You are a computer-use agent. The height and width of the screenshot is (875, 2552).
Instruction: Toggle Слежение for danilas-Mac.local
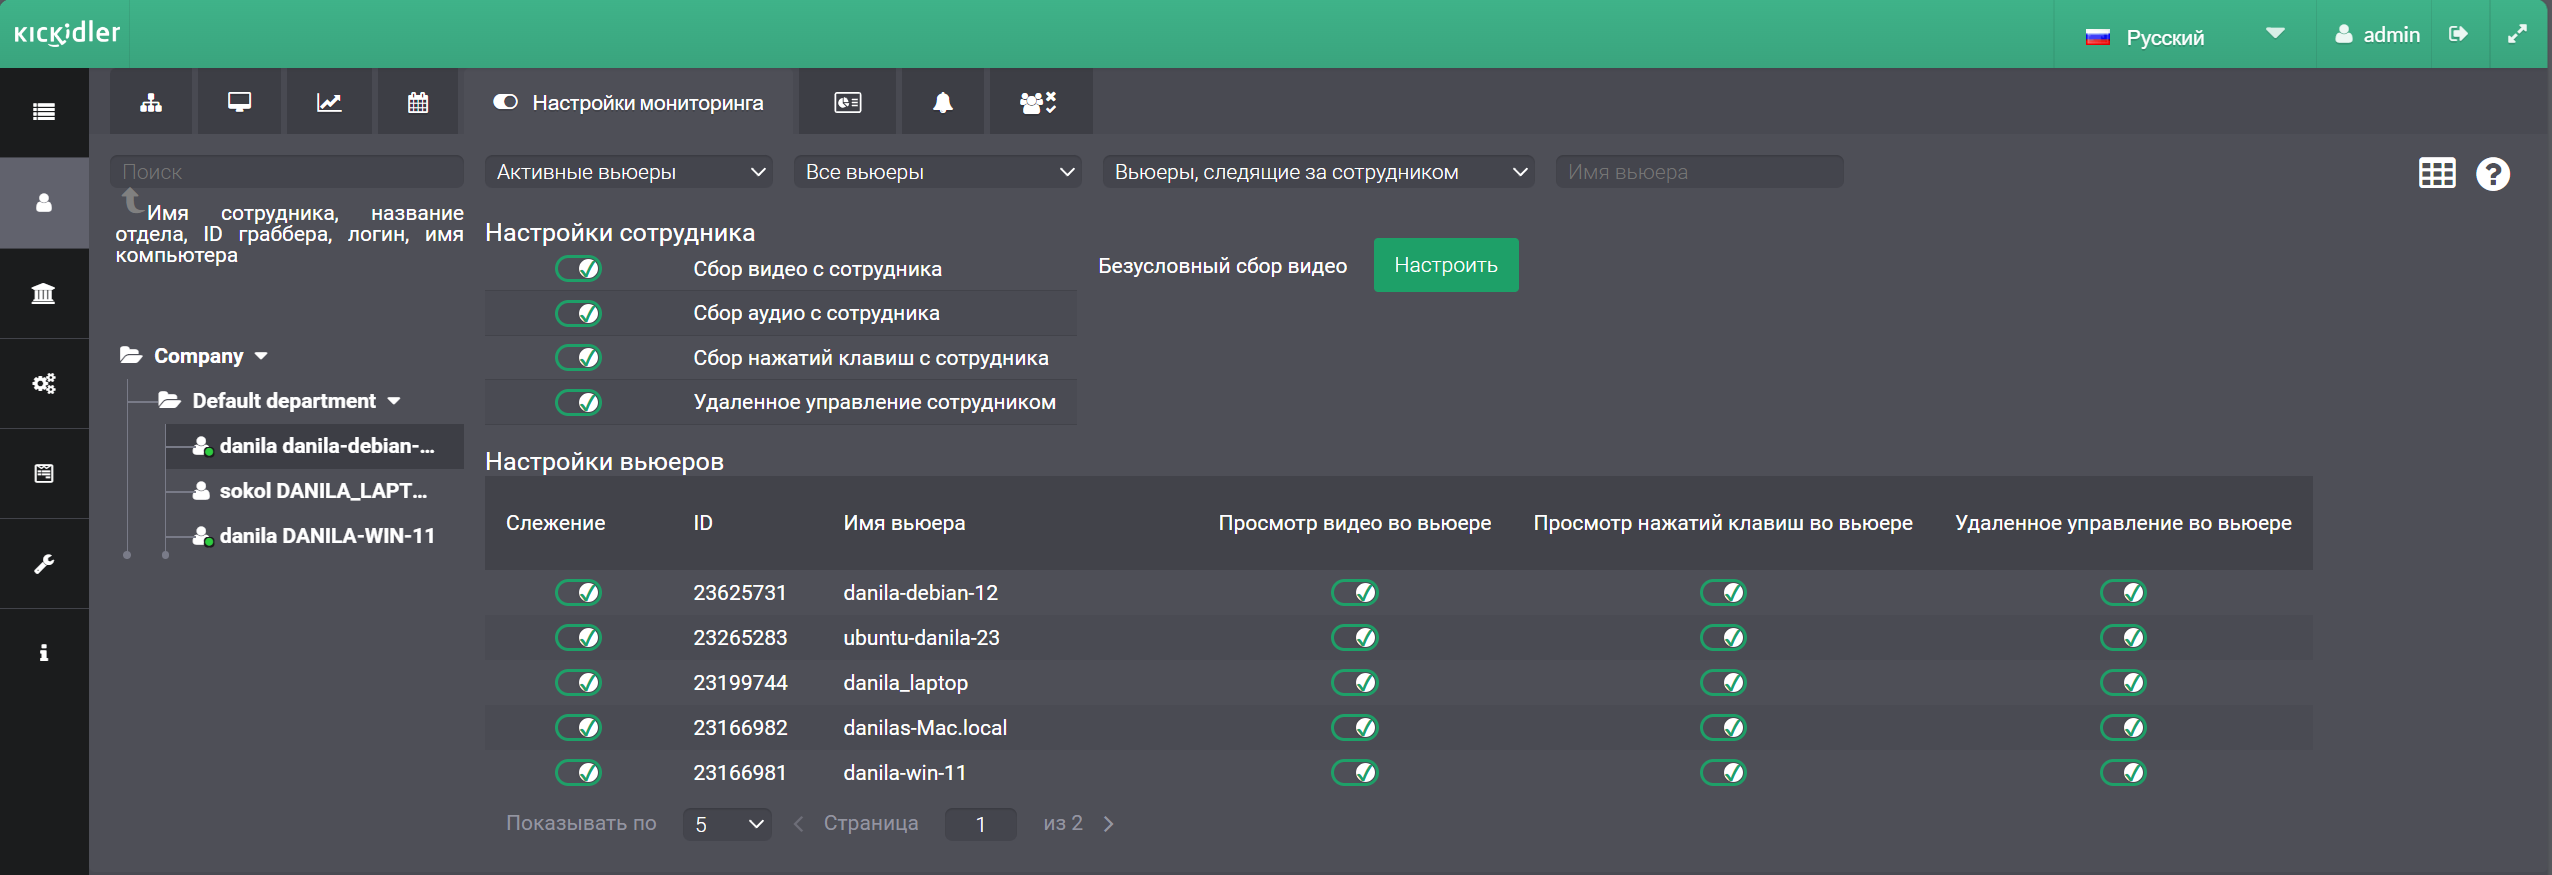click(x=578, y=727)
